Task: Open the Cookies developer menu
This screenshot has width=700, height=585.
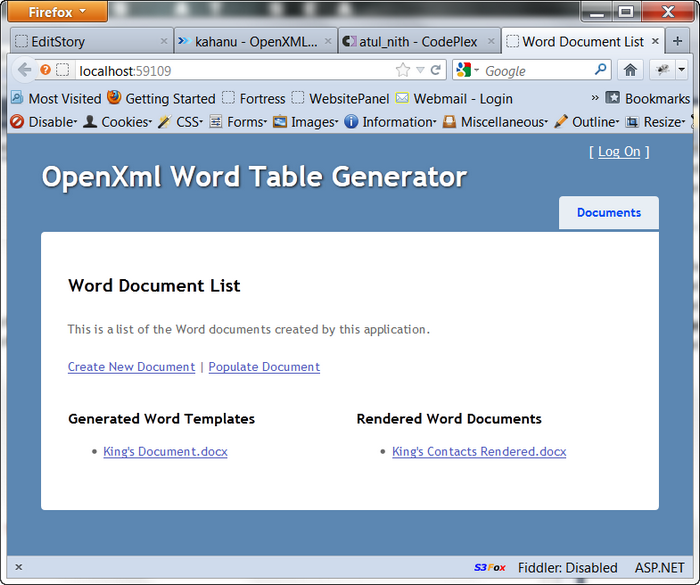Action: coord(117,121)
